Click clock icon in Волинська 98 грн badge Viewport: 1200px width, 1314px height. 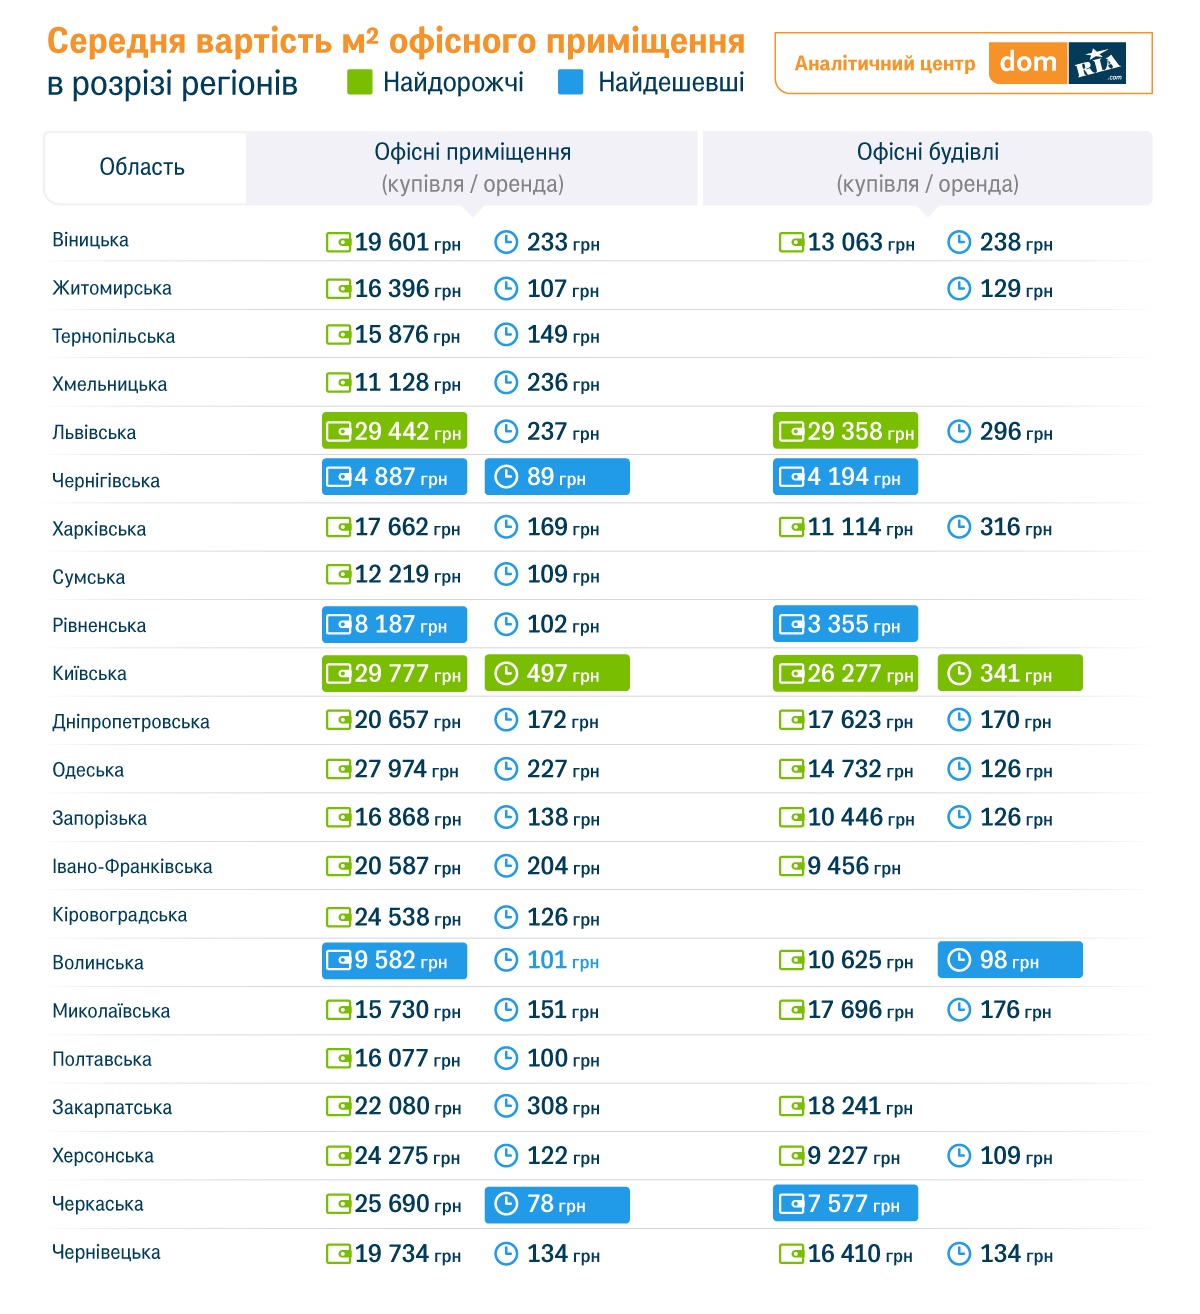[959, 960]
